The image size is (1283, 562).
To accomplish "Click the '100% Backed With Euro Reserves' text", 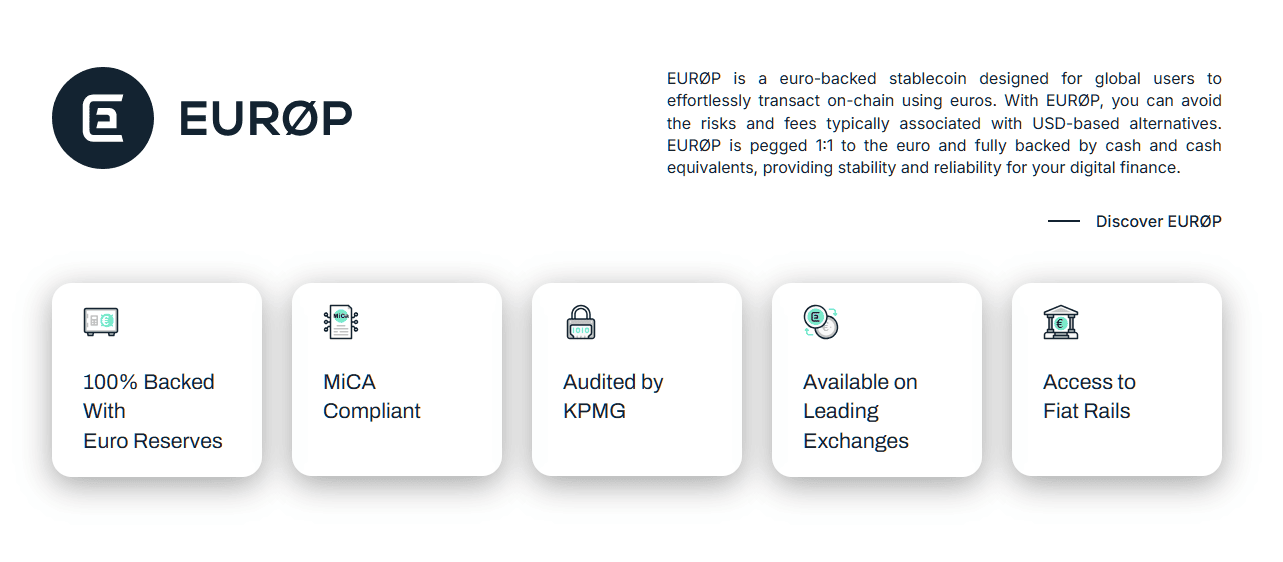I will (x=153, y=411).
